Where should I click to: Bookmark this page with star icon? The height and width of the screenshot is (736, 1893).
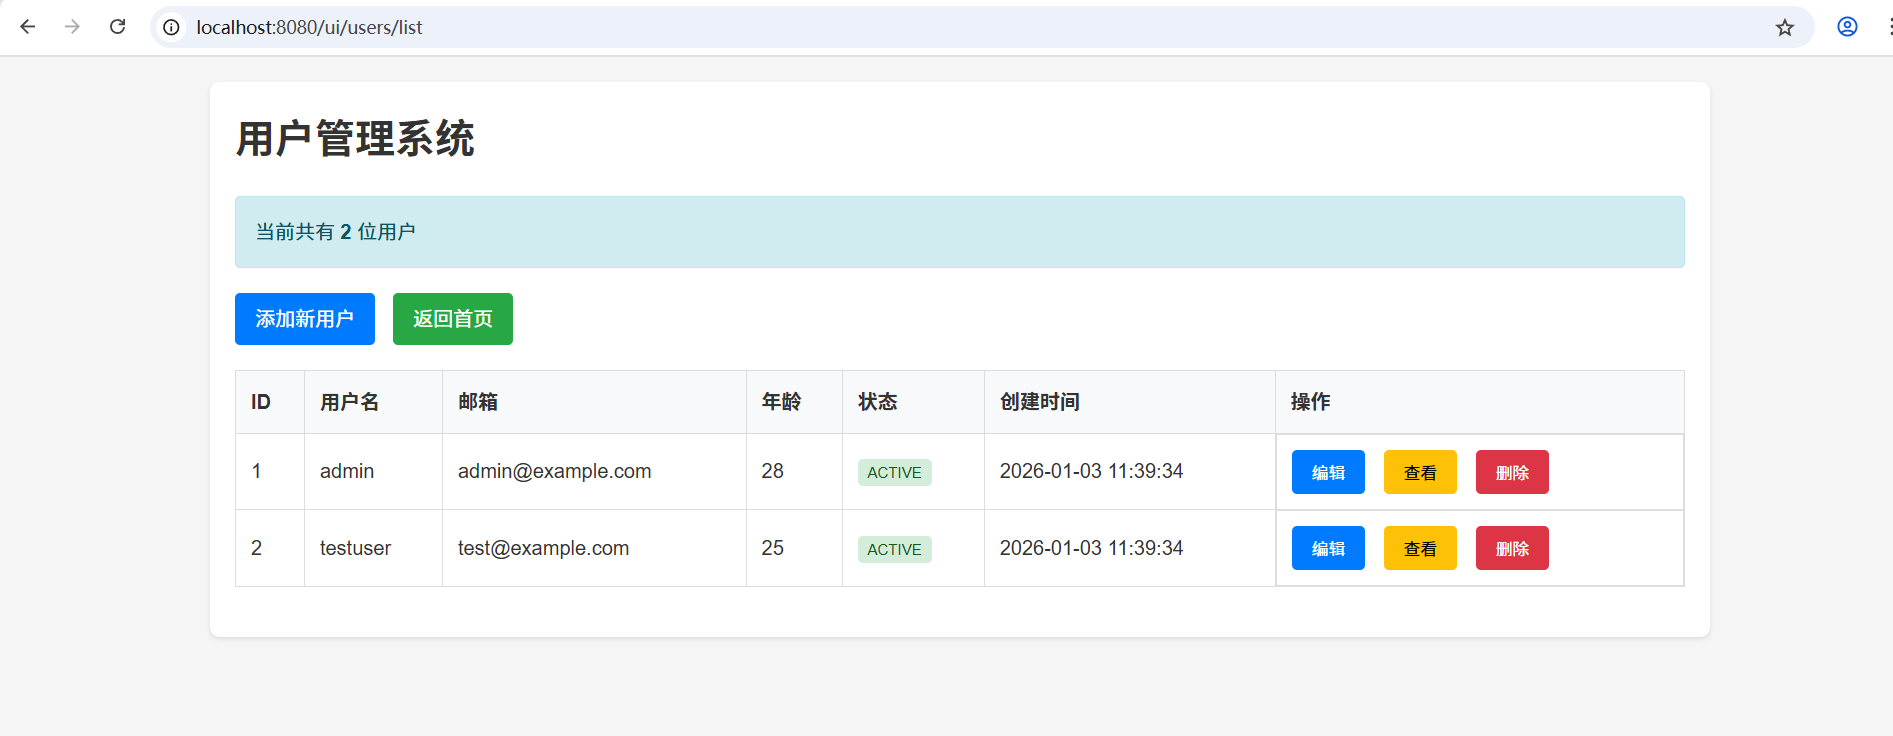(x=1785, y=27)
